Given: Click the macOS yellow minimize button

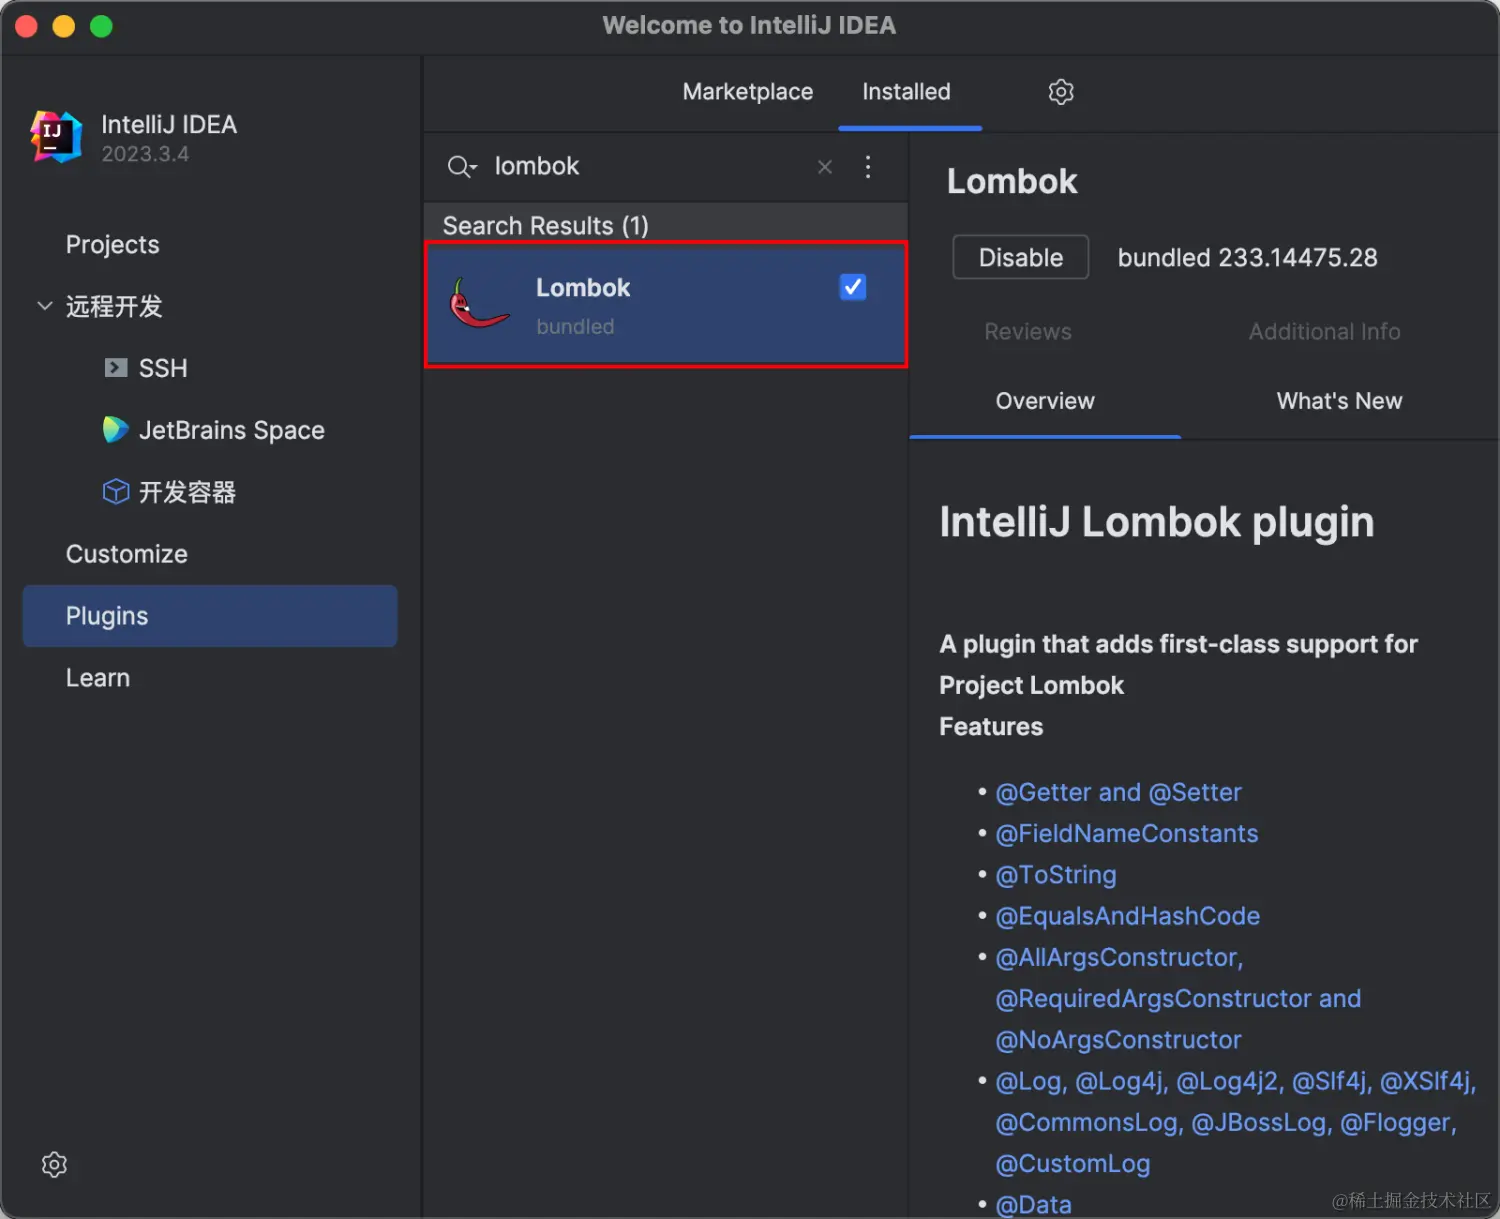Looking at the screenshot, I should coord(64,26).
